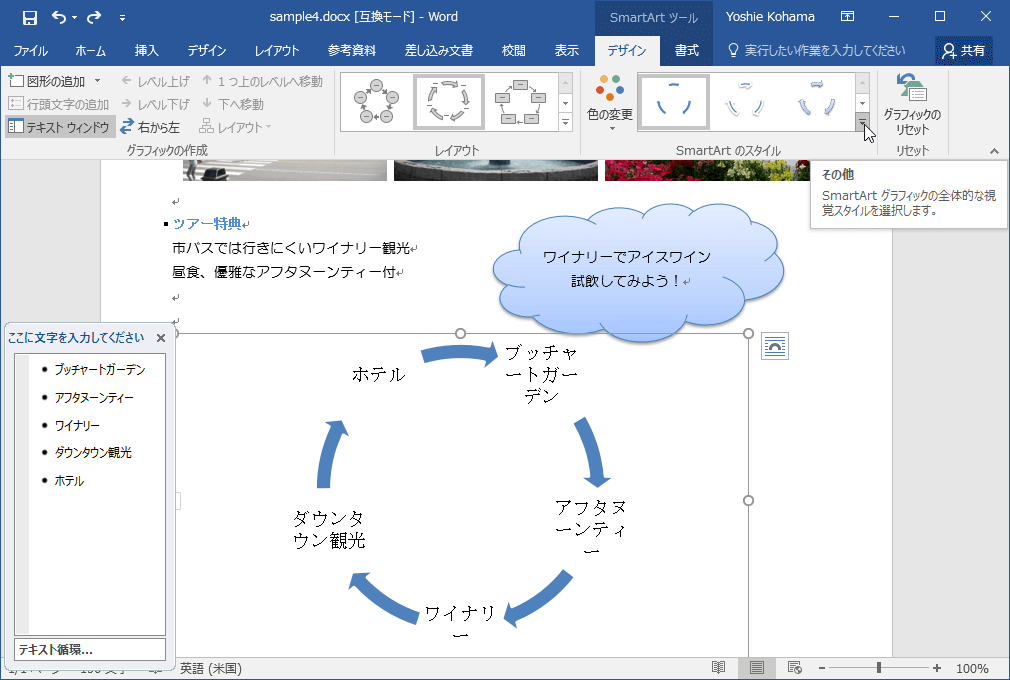Expand the SmartArt styles その他 button
Screen dimensions: 1010x680
(862, 122)
